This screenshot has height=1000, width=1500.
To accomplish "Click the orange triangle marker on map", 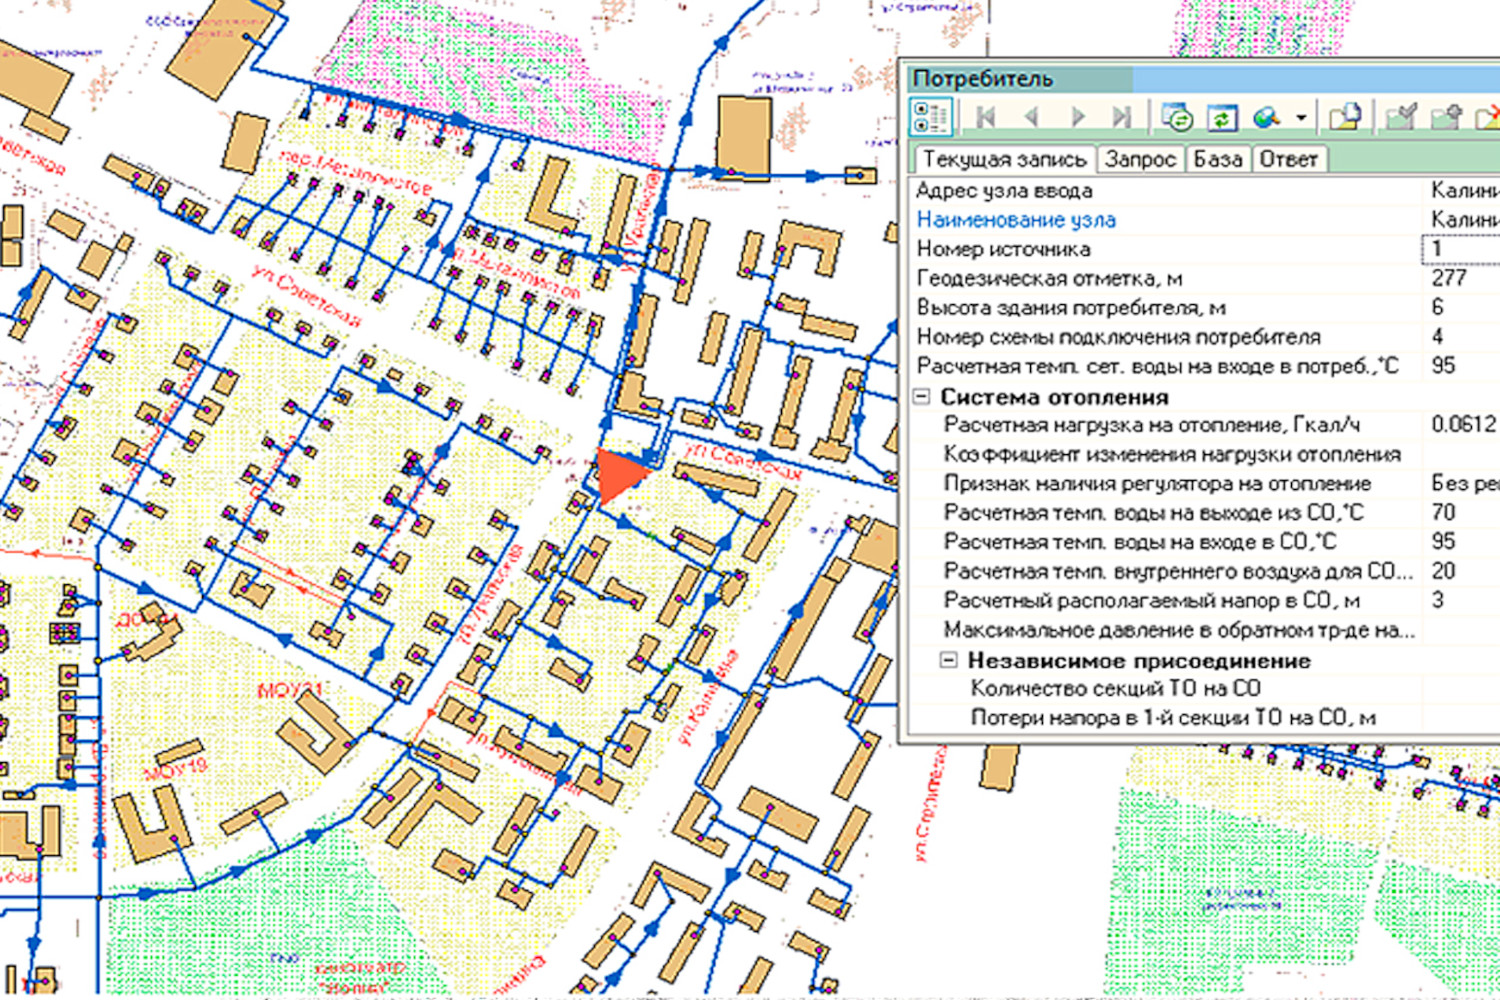I will coord(620,475).
